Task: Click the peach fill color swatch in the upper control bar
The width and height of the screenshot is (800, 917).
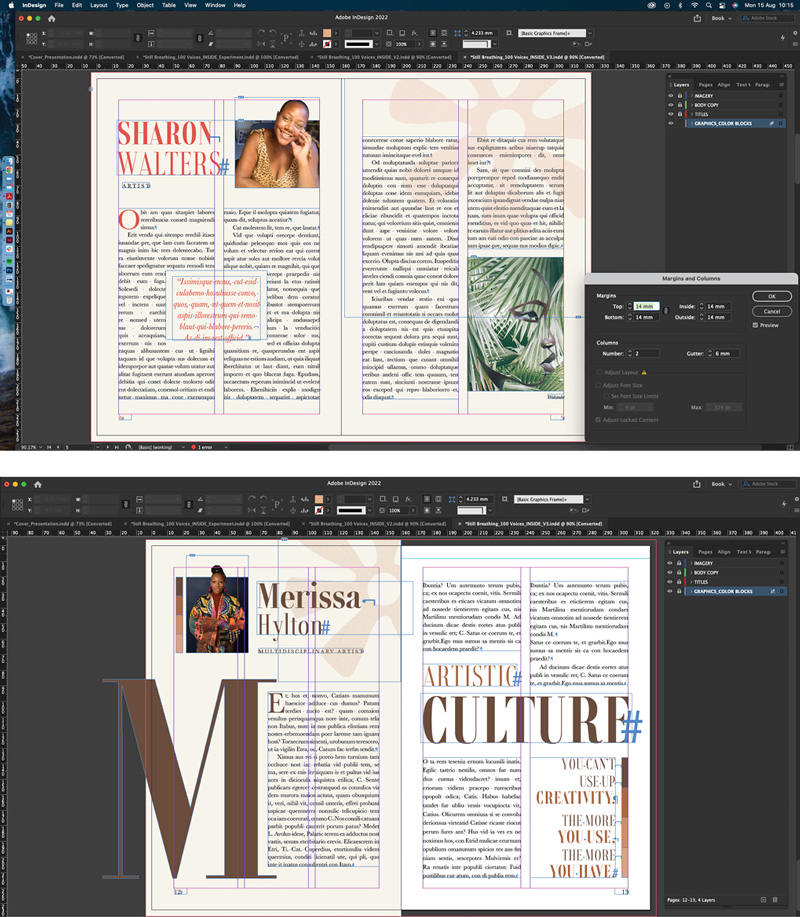Action: point(327,33)
